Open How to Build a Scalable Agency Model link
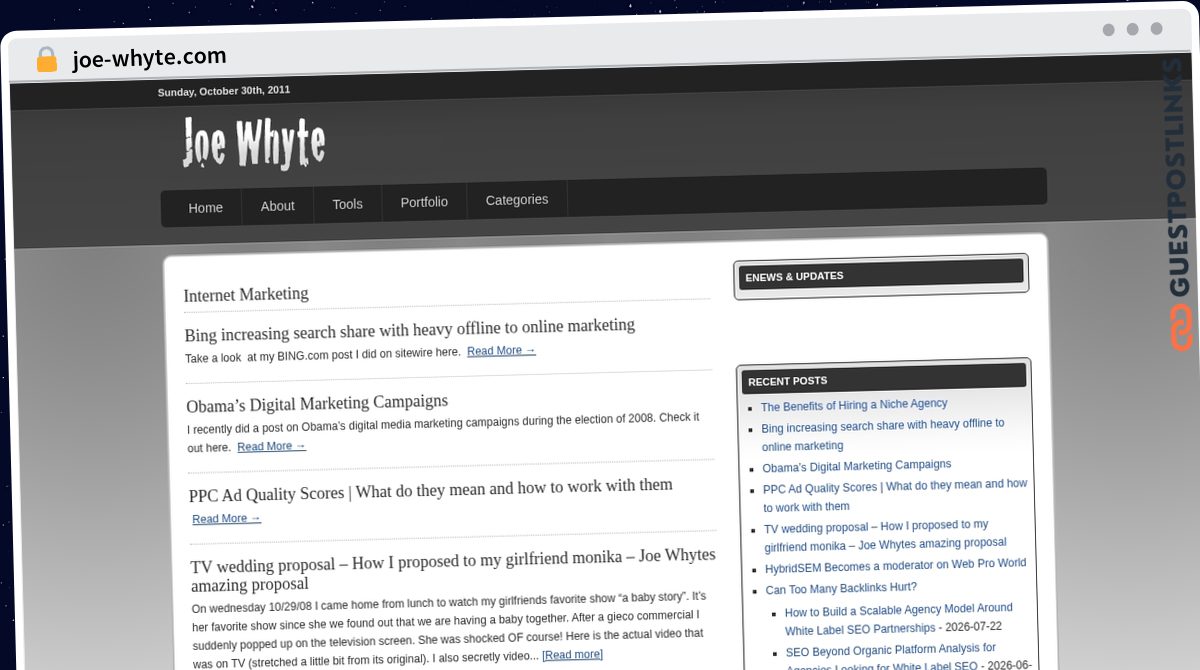Image resolution: width=1200 pixels, height=670 pixels. 899,619
